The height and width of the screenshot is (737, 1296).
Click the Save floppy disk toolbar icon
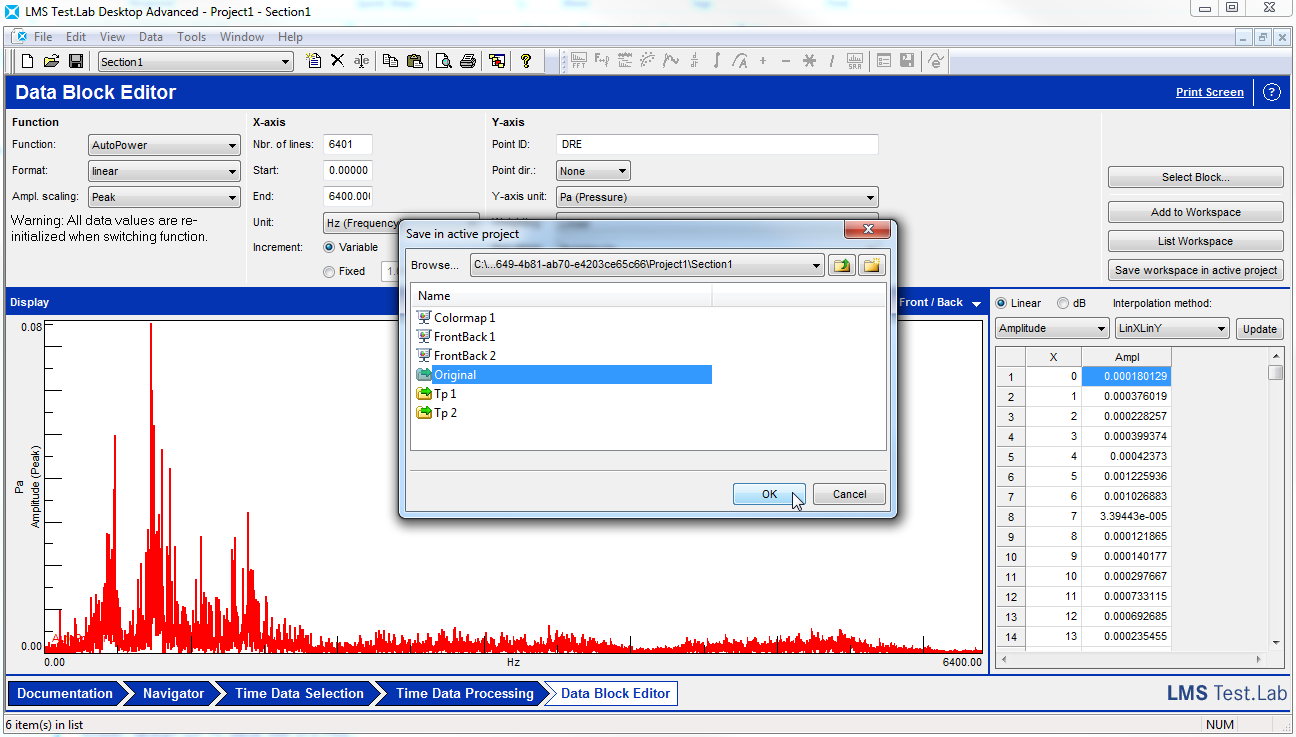[75, 61]
